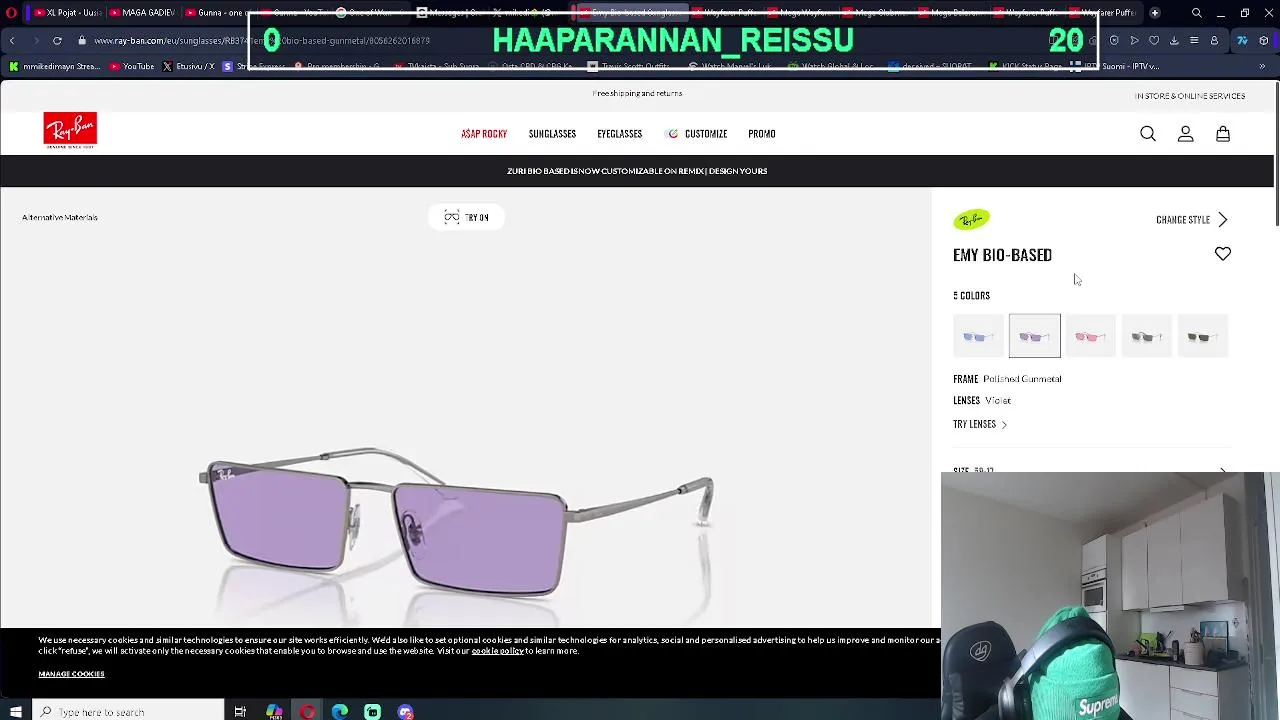Open the green Kick app taskbar icon
The width and height of the screenshot is (1280, 720).
pyautogui.click(x=373, y=712)
